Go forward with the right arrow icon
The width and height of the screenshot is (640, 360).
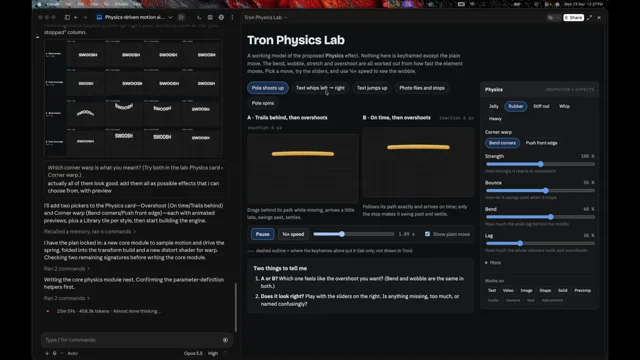[85, 18]
